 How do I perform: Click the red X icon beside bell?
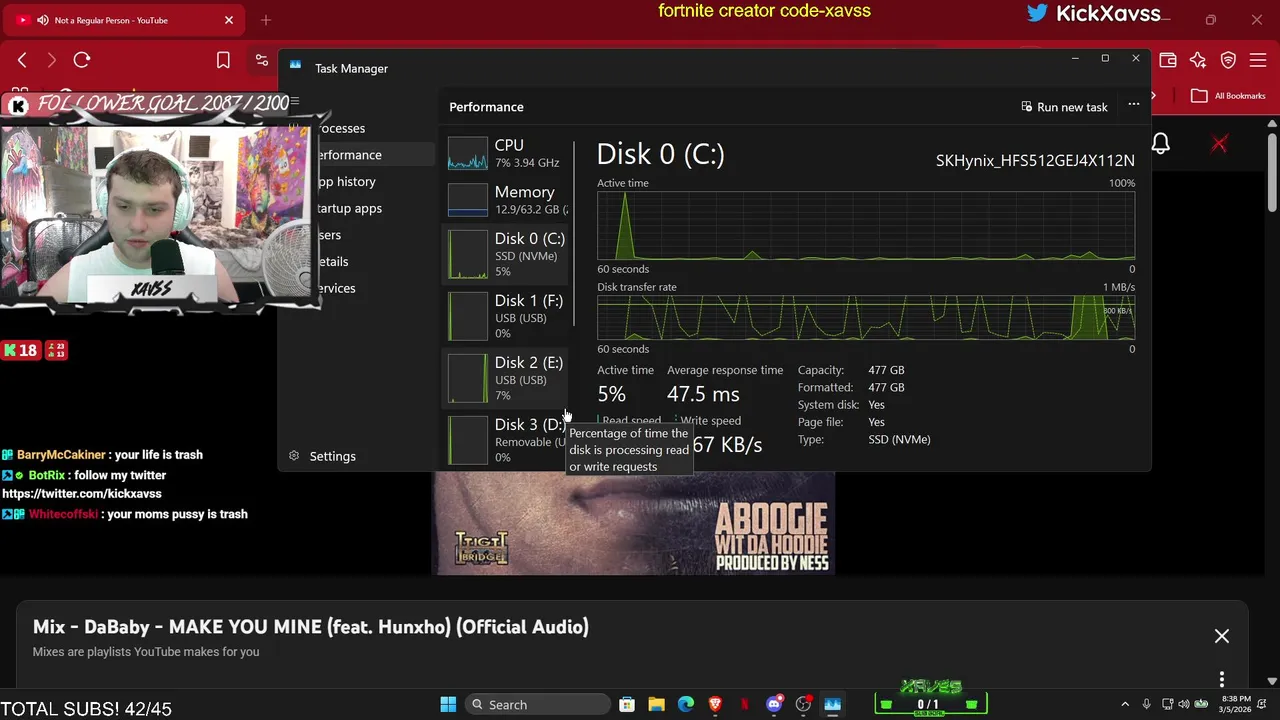pyautogui.click(x=1219, y=144)
